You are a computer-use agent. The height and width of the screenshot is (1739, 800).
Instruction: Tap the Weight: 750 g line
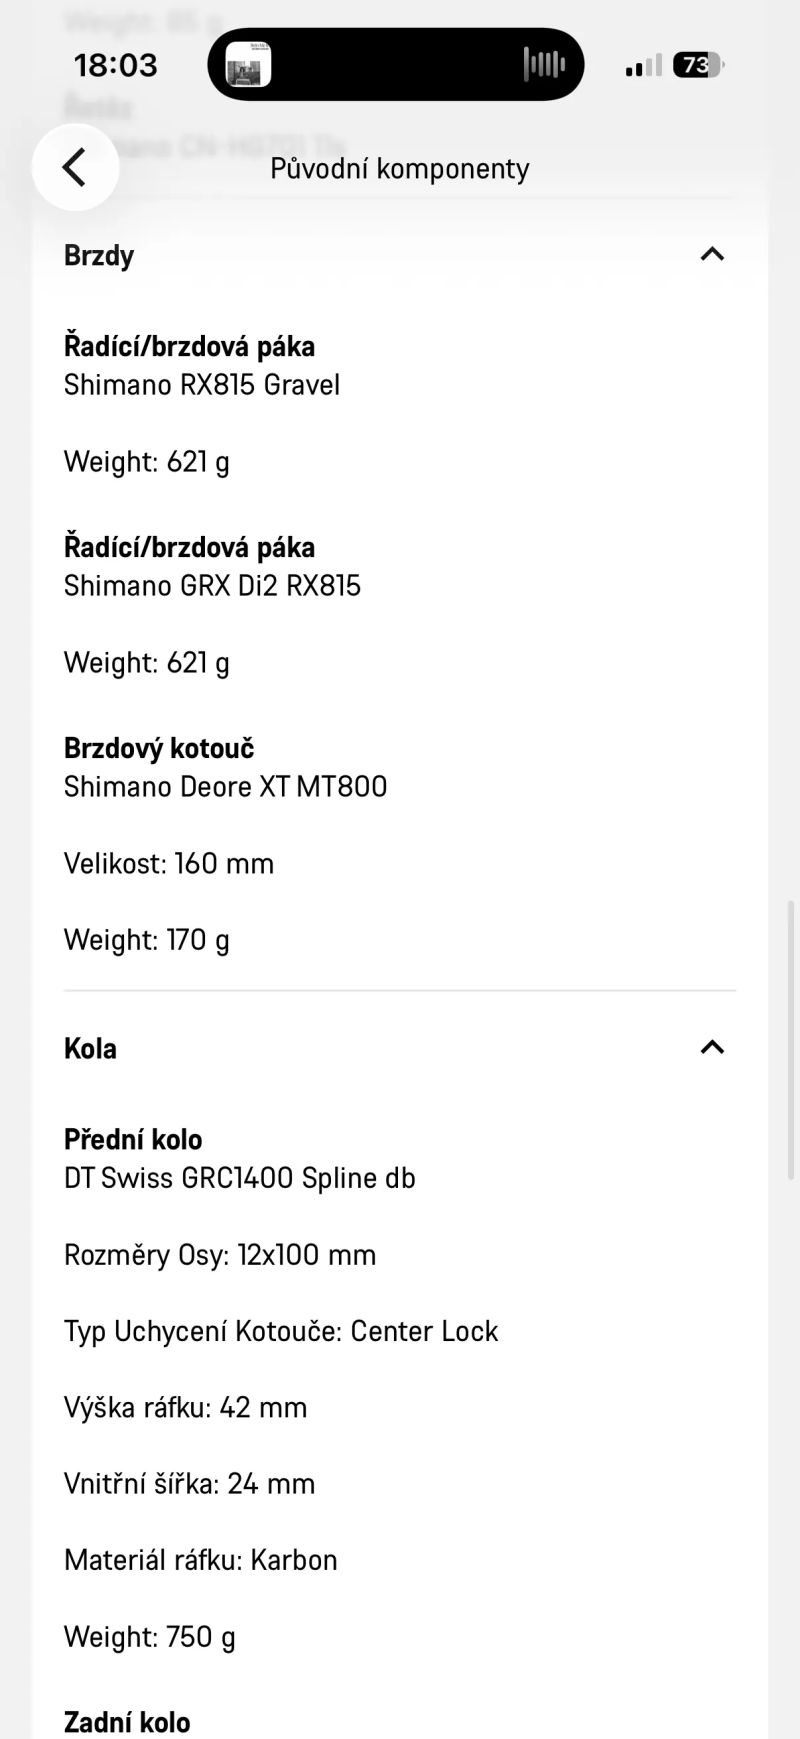(150, 1637)
